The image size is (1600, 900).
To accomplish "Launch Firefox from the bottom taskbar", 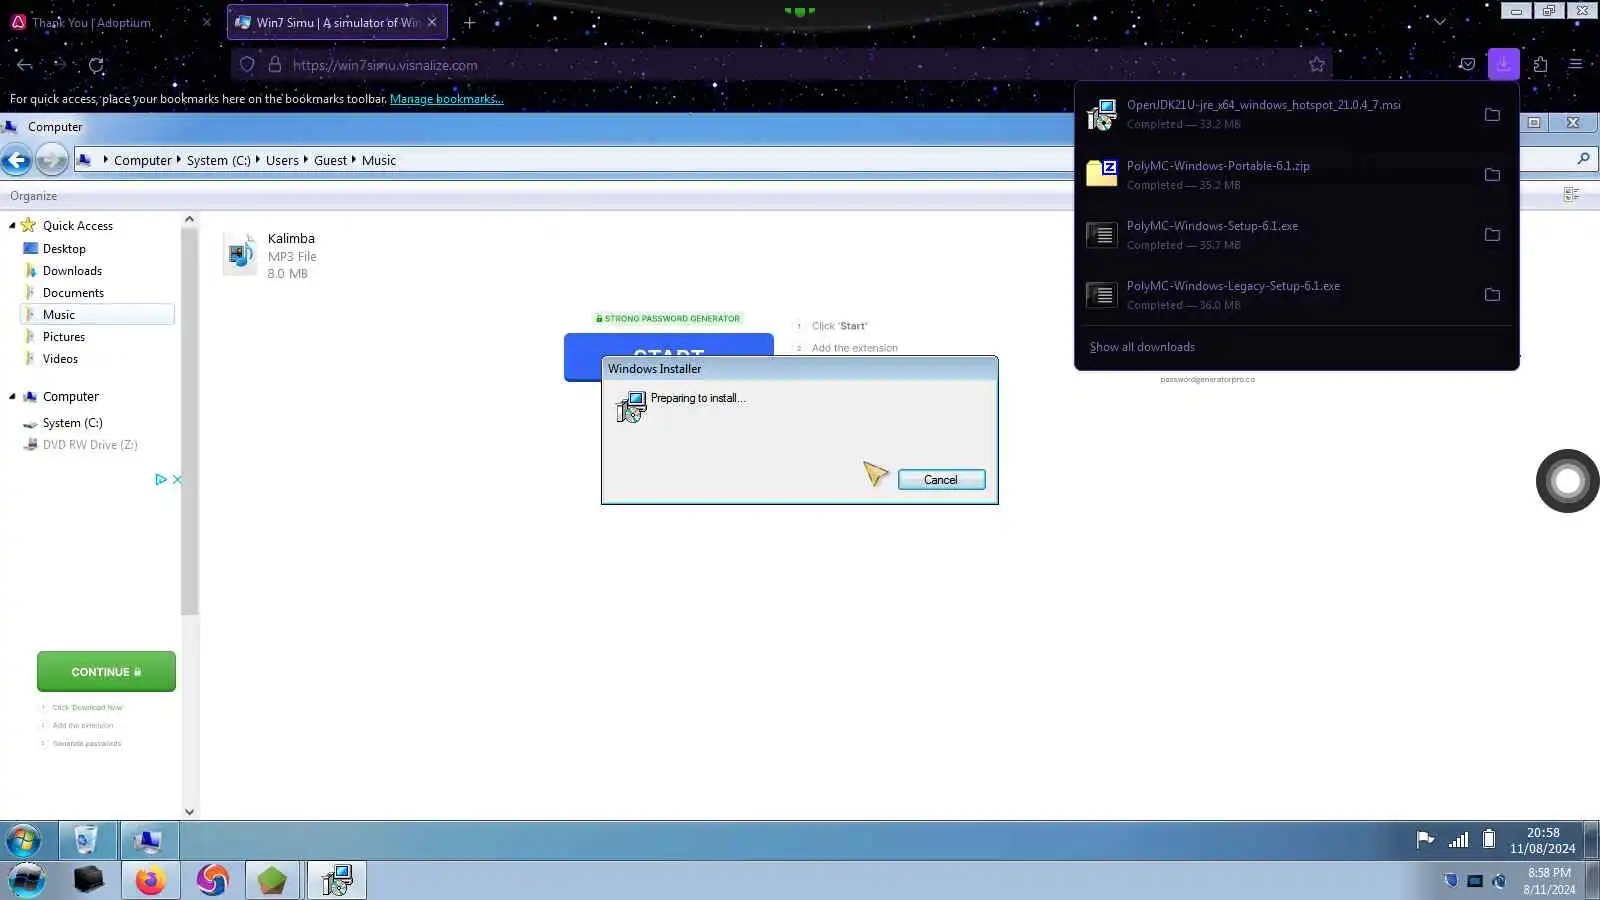I will point(150,880).
